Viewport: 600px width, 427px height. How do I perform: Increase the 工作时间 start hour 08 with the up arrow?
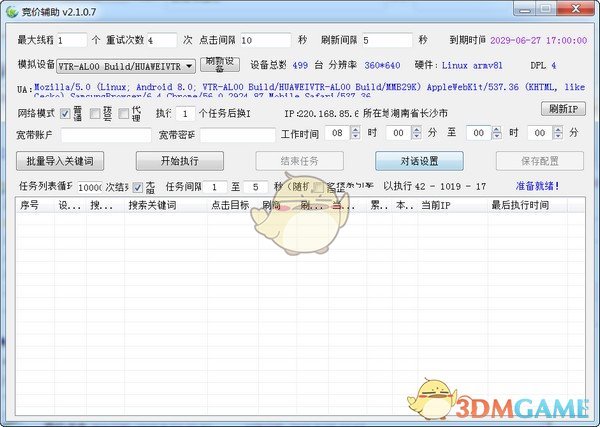[x=355, y=130]
